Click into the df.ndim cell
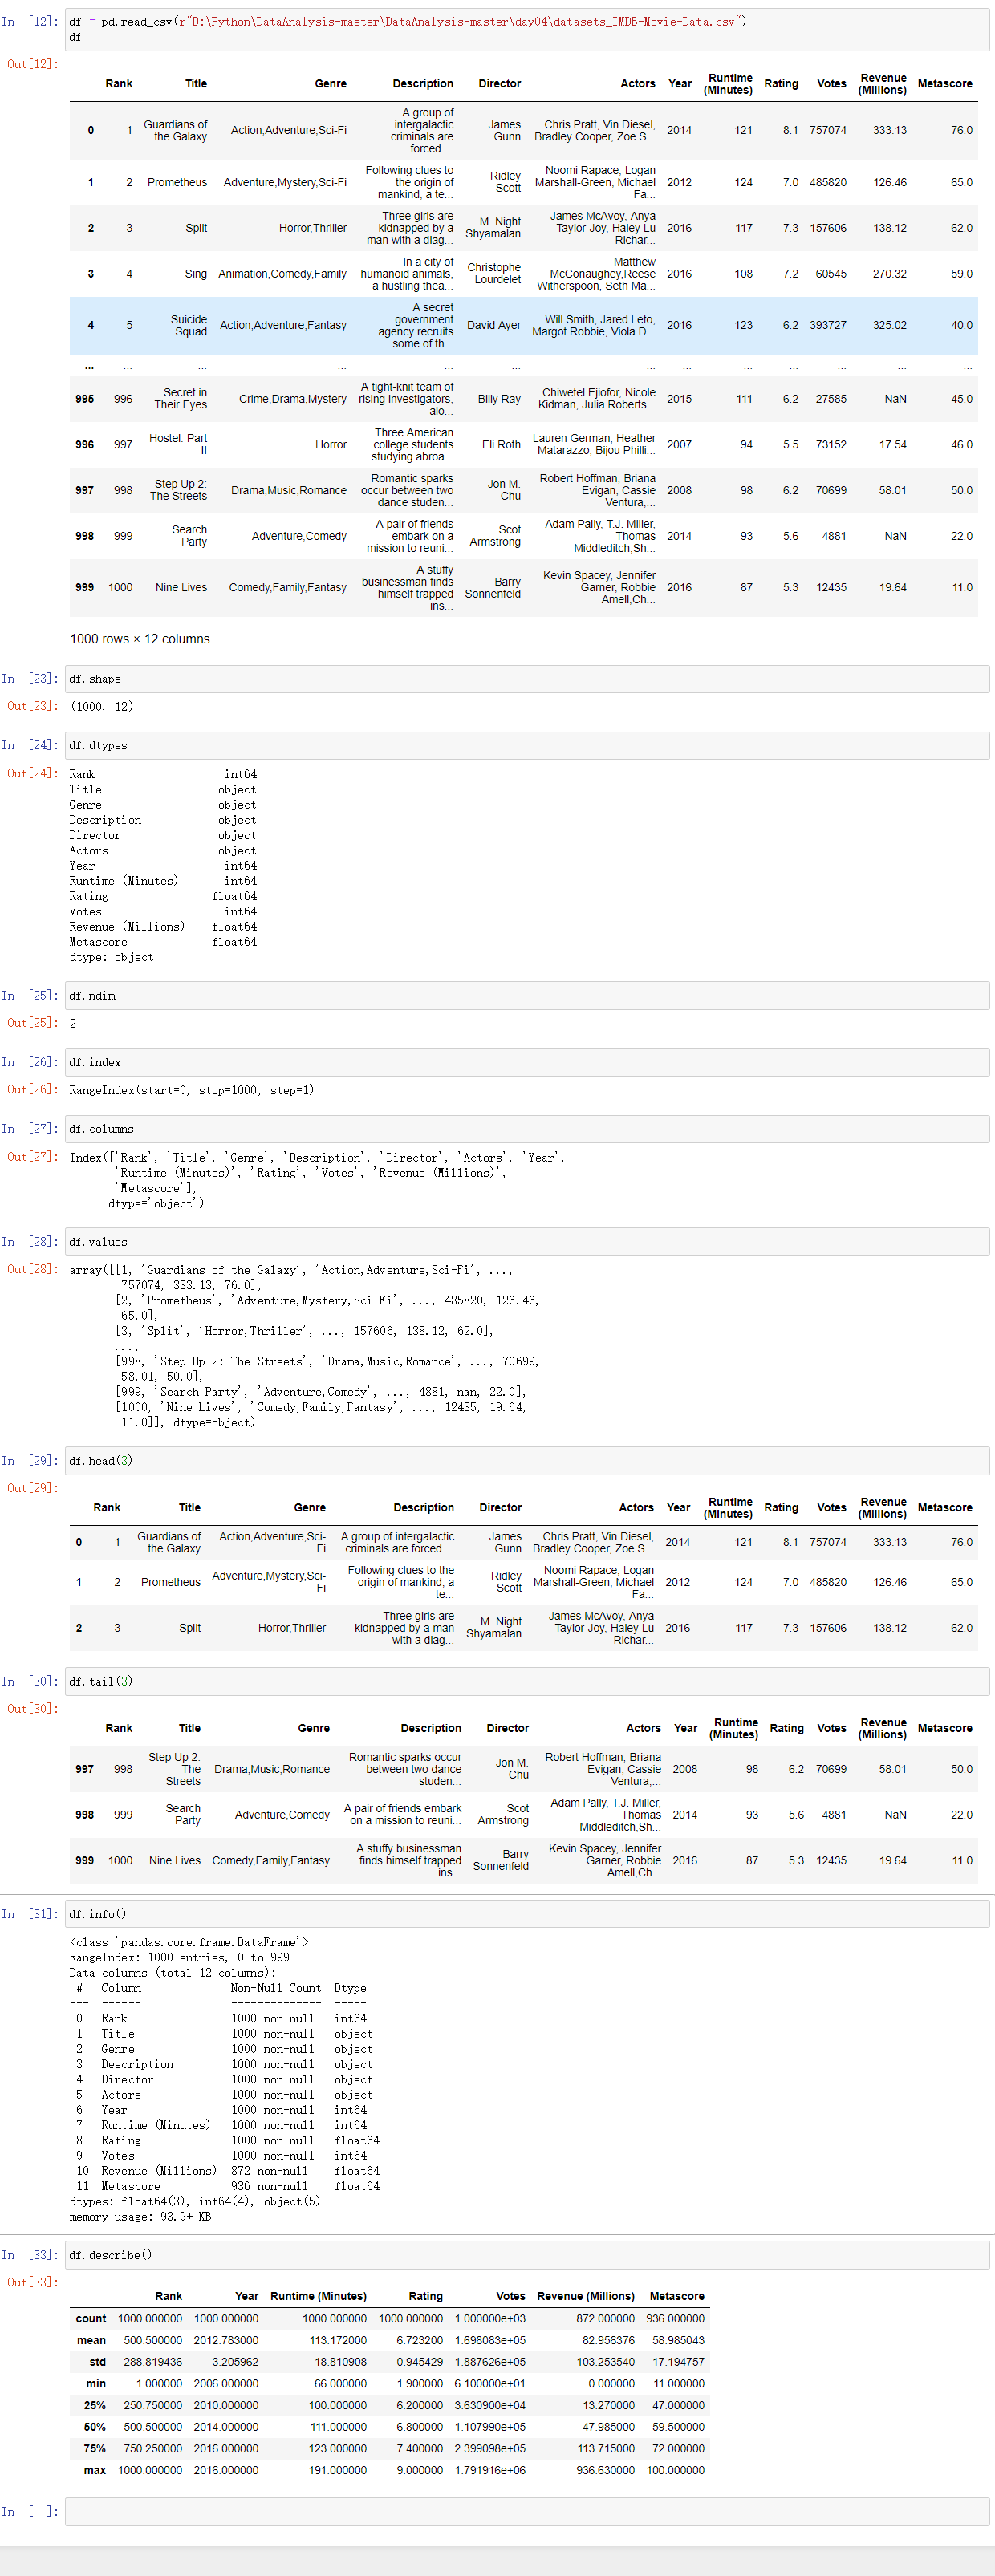Viewport: 995px width, 2576px height. point(526,996)
